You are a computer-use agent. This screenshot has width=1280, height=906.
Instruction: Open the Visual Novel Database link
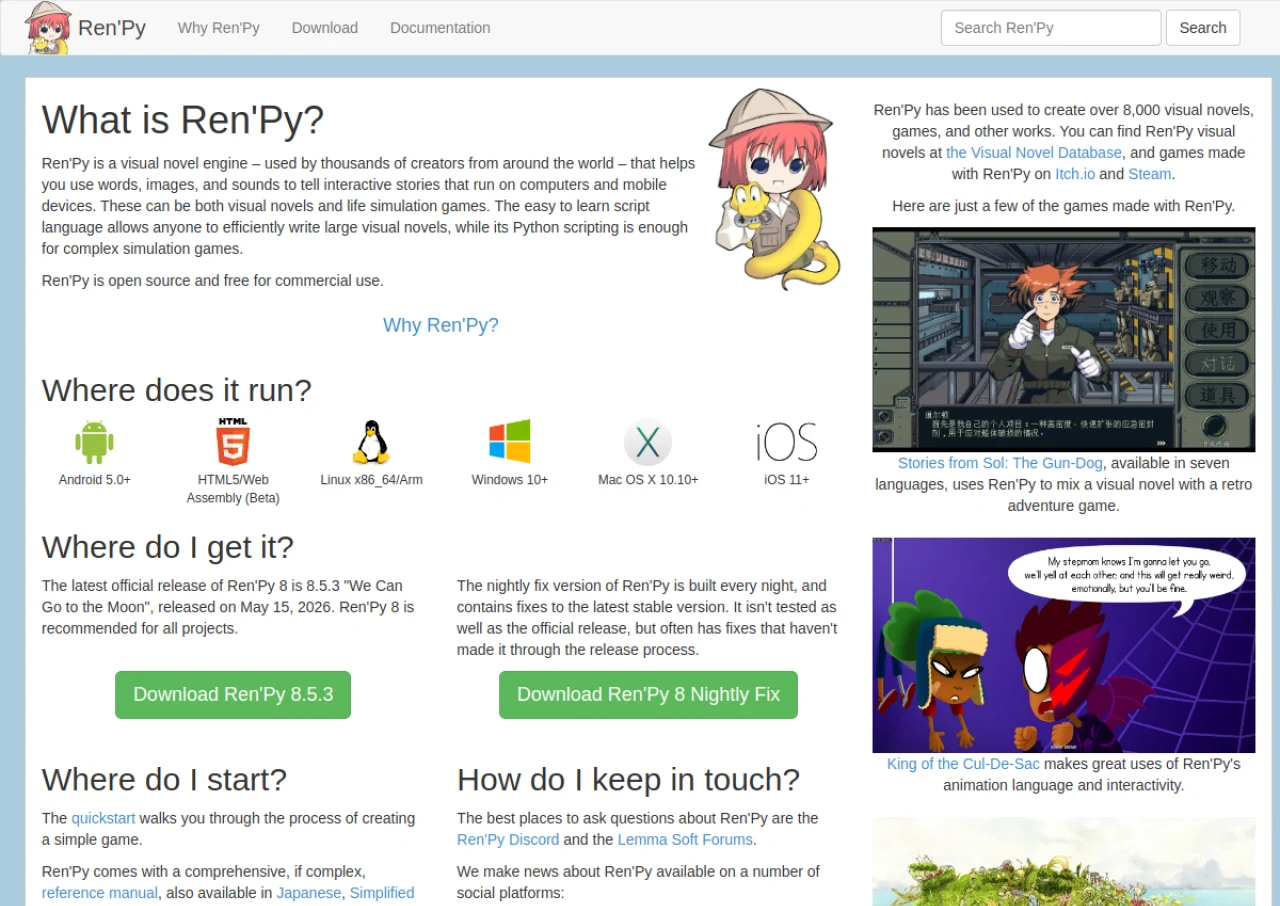1034,153
